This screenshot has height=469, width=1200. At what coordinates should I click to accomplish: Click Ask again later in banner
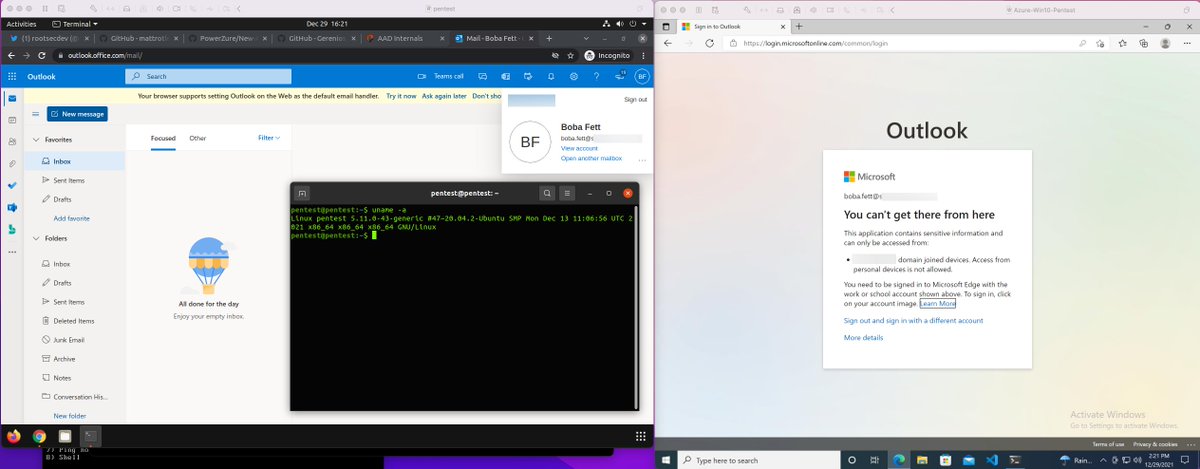444,96
